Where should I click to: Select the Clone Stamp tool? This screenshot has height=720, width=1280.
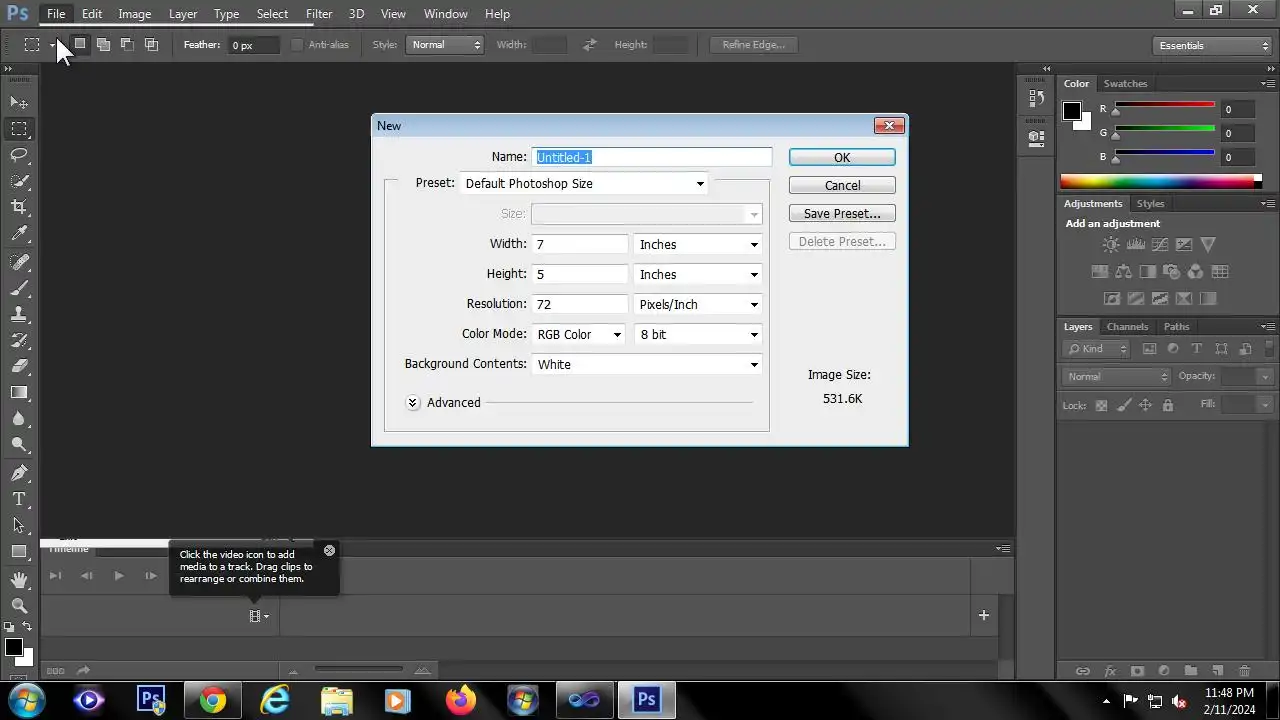coord(19,314)
